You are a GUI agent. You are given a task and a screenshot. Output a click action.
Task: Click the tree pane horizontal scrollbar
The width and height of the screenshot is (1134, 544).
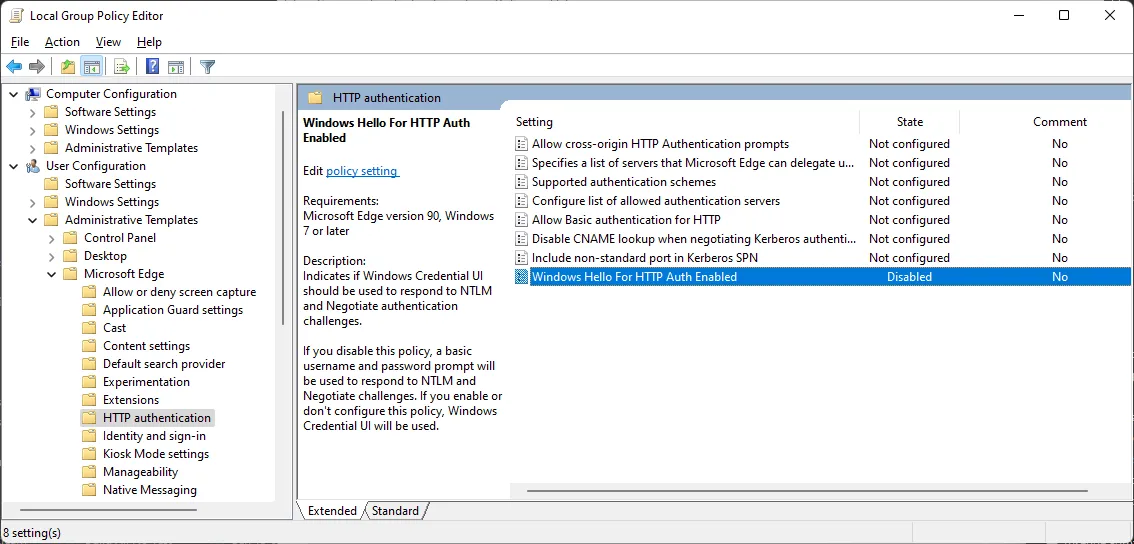[106, 510]
